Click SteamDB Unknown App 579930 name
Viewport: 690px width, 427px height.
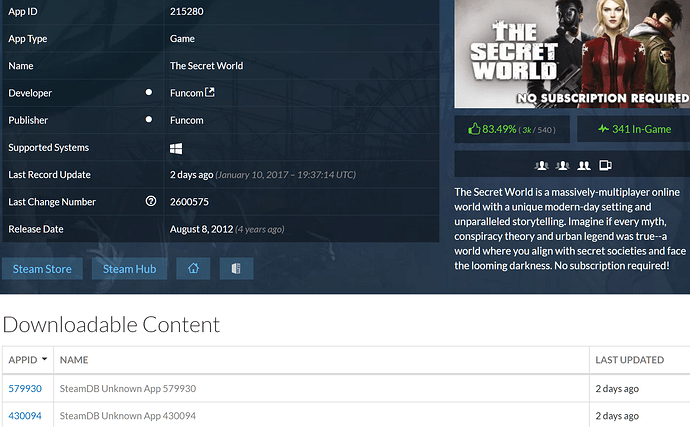(128, 388)
